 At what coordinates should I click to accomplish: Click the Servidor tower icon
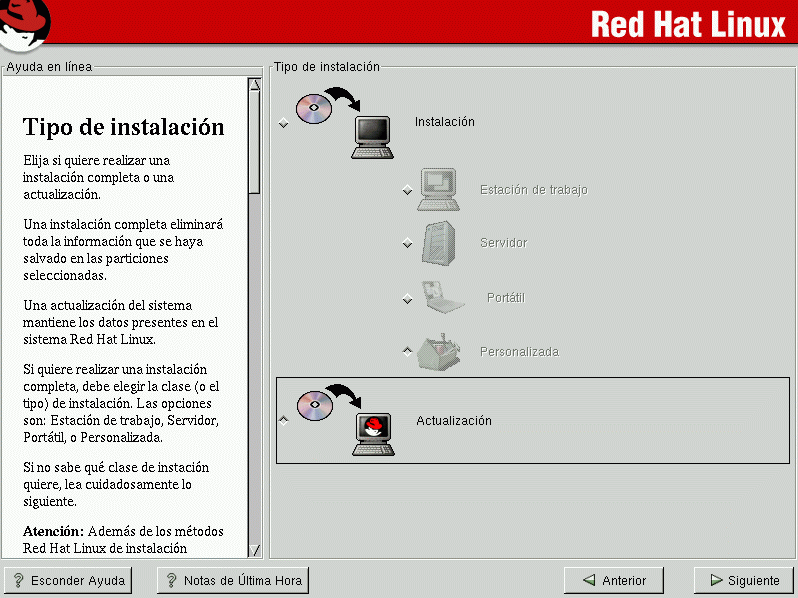439,243
